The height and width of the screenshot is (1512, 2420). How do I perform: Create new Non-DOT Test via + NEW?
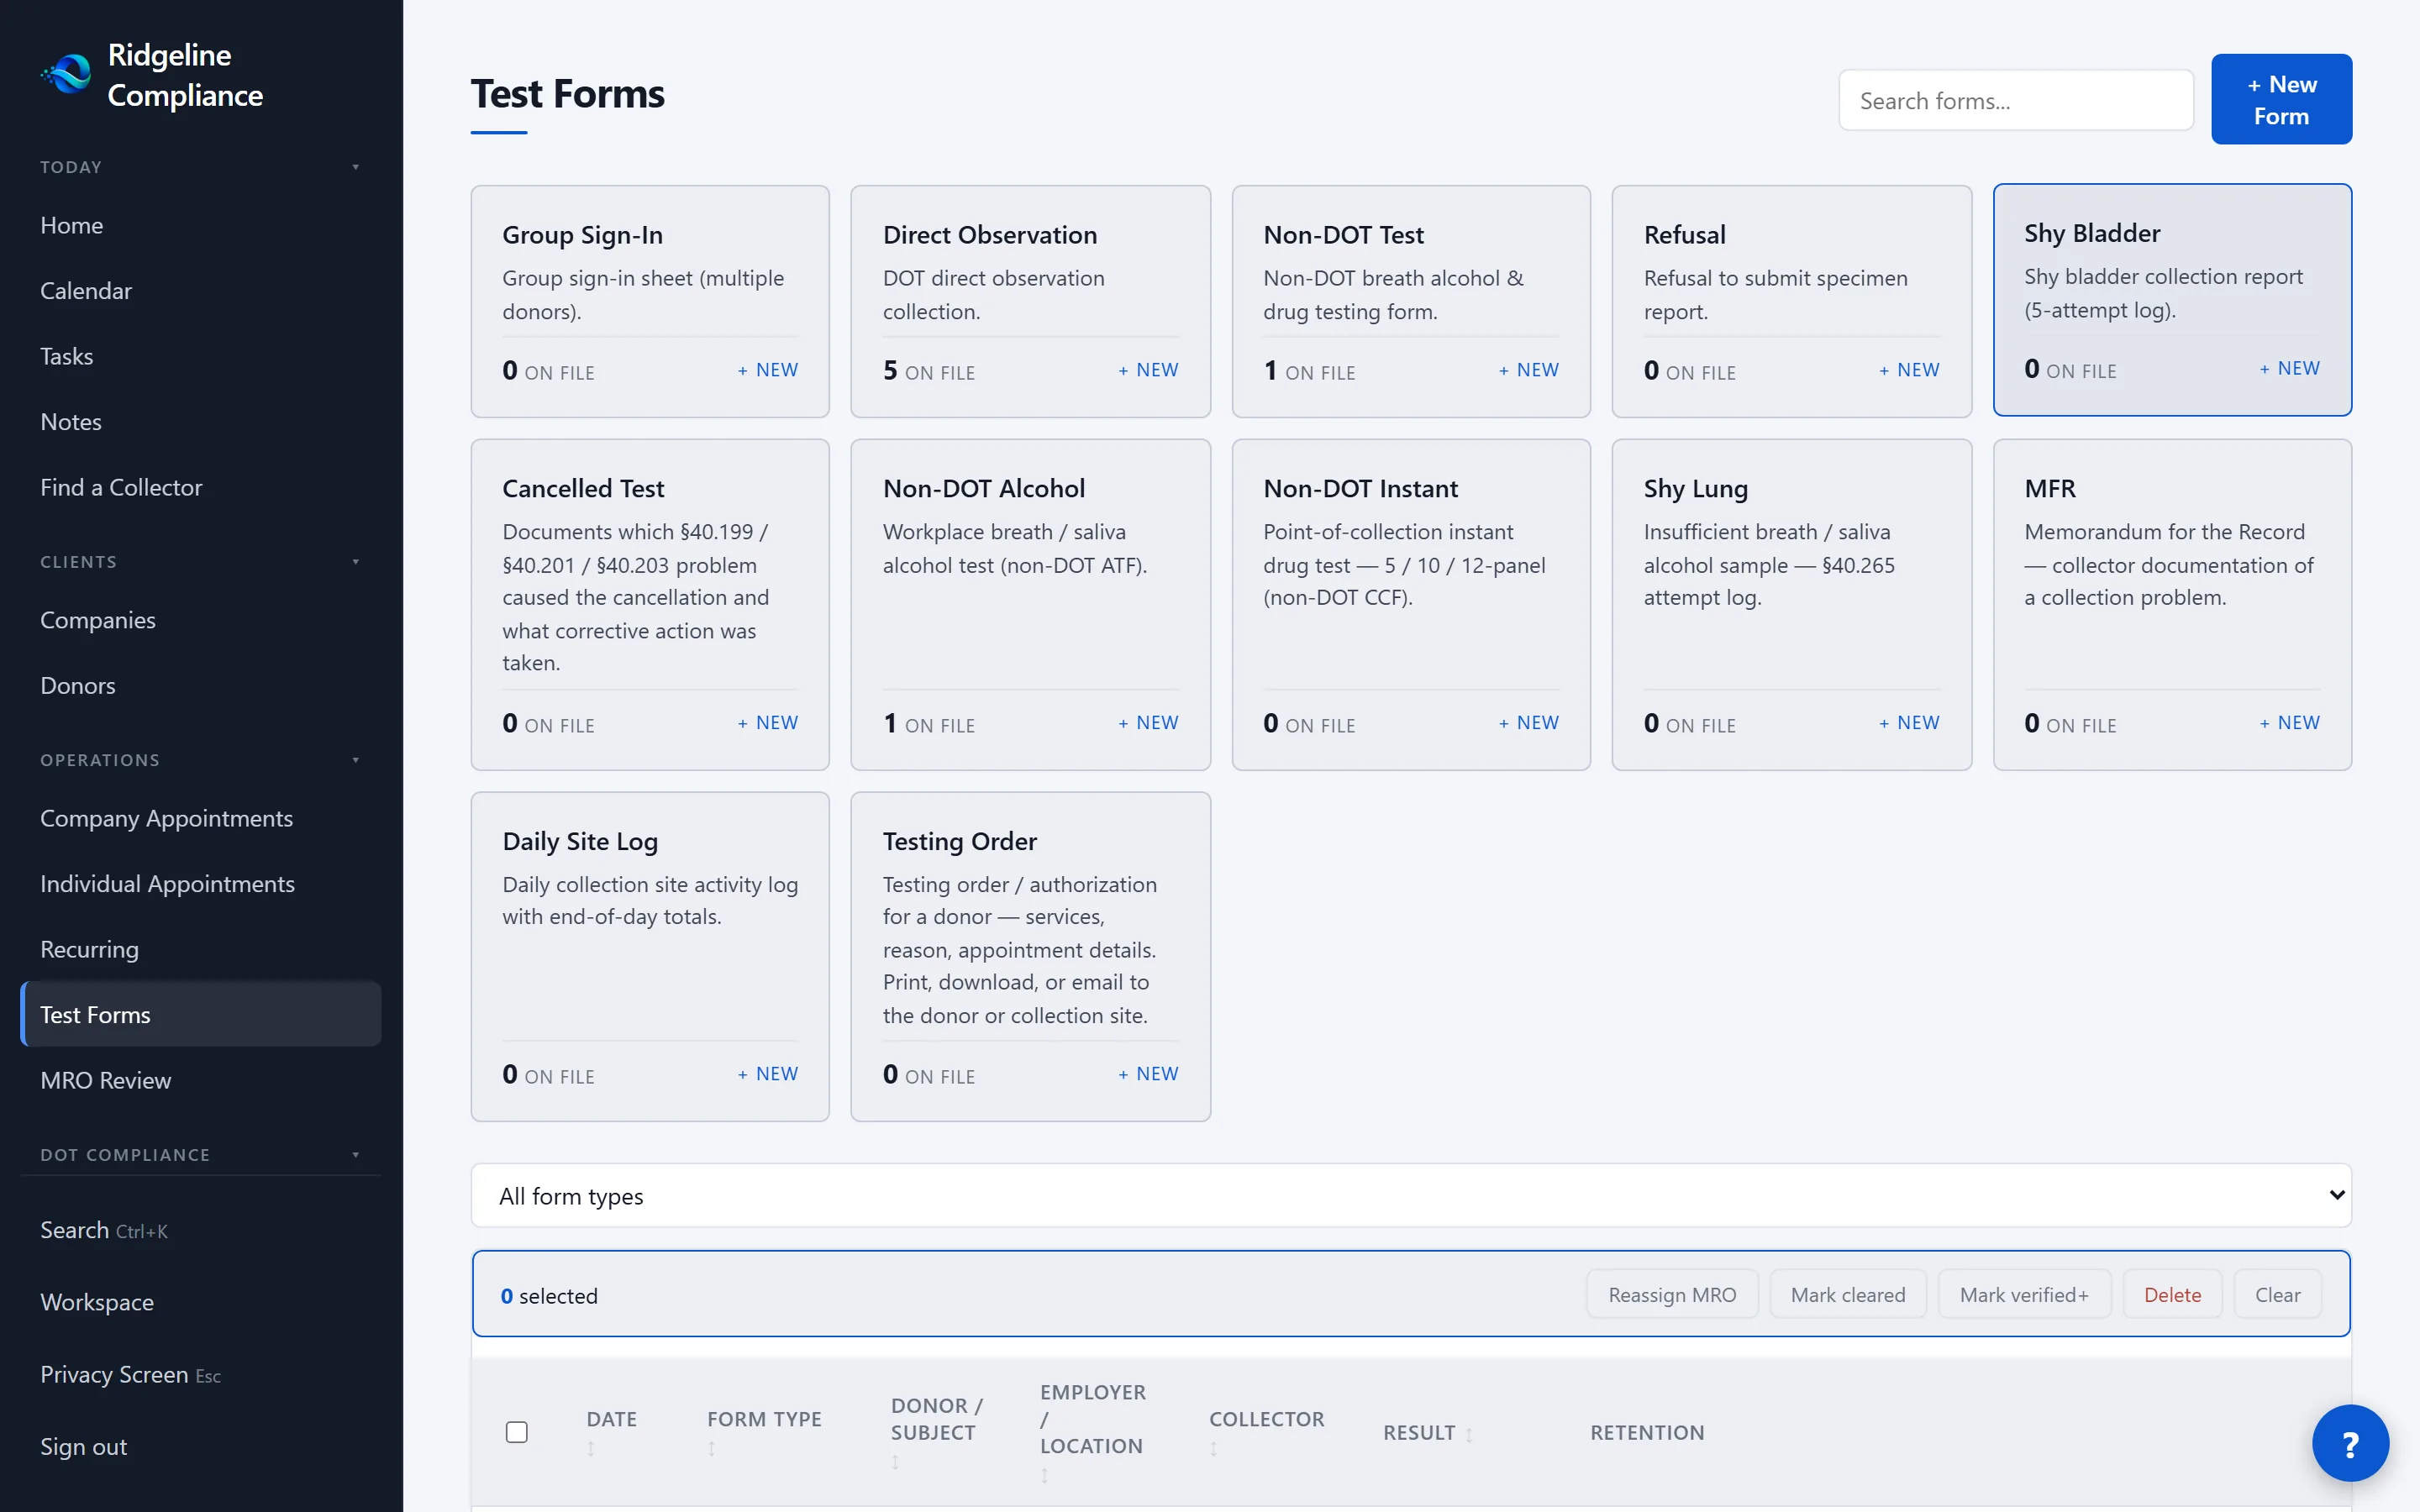click(1528, 370)
